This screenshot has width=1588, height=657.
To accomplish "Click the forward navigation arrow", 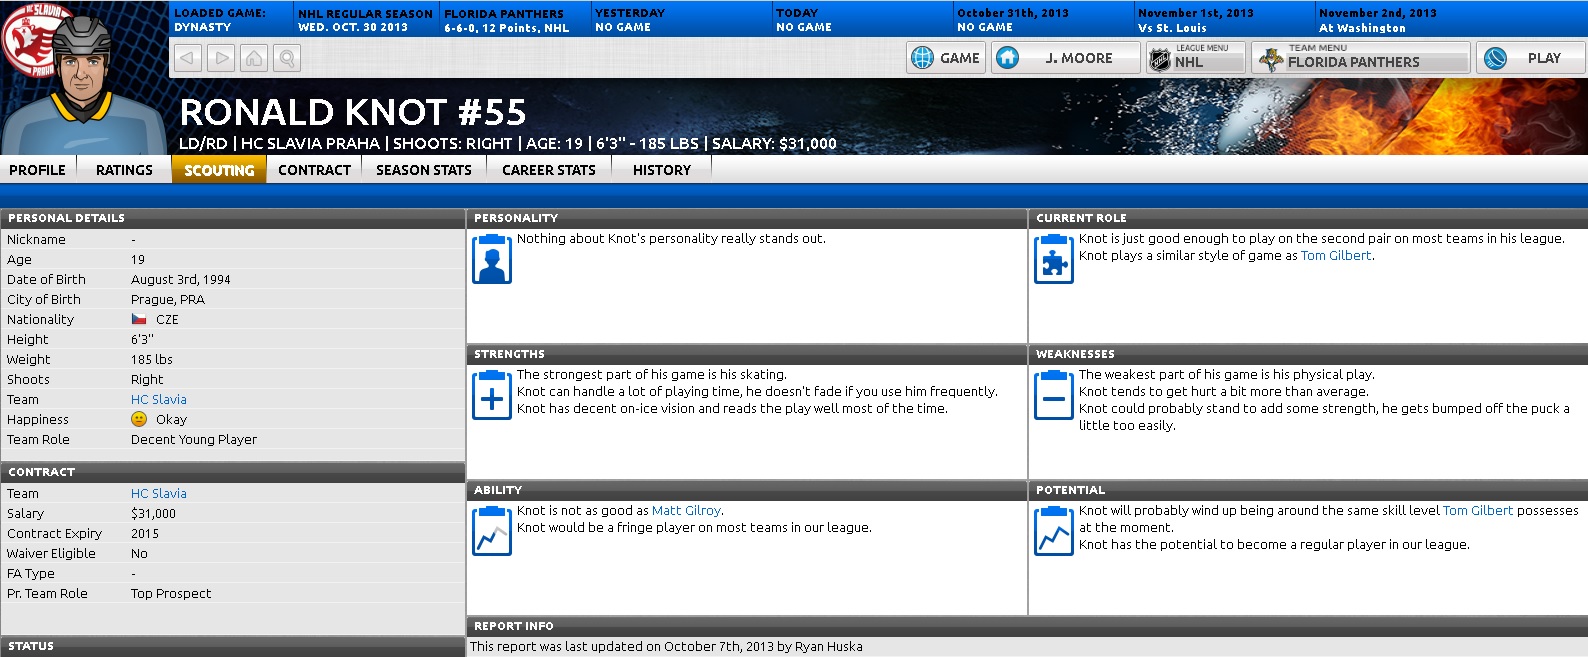I will pos(221,58).
